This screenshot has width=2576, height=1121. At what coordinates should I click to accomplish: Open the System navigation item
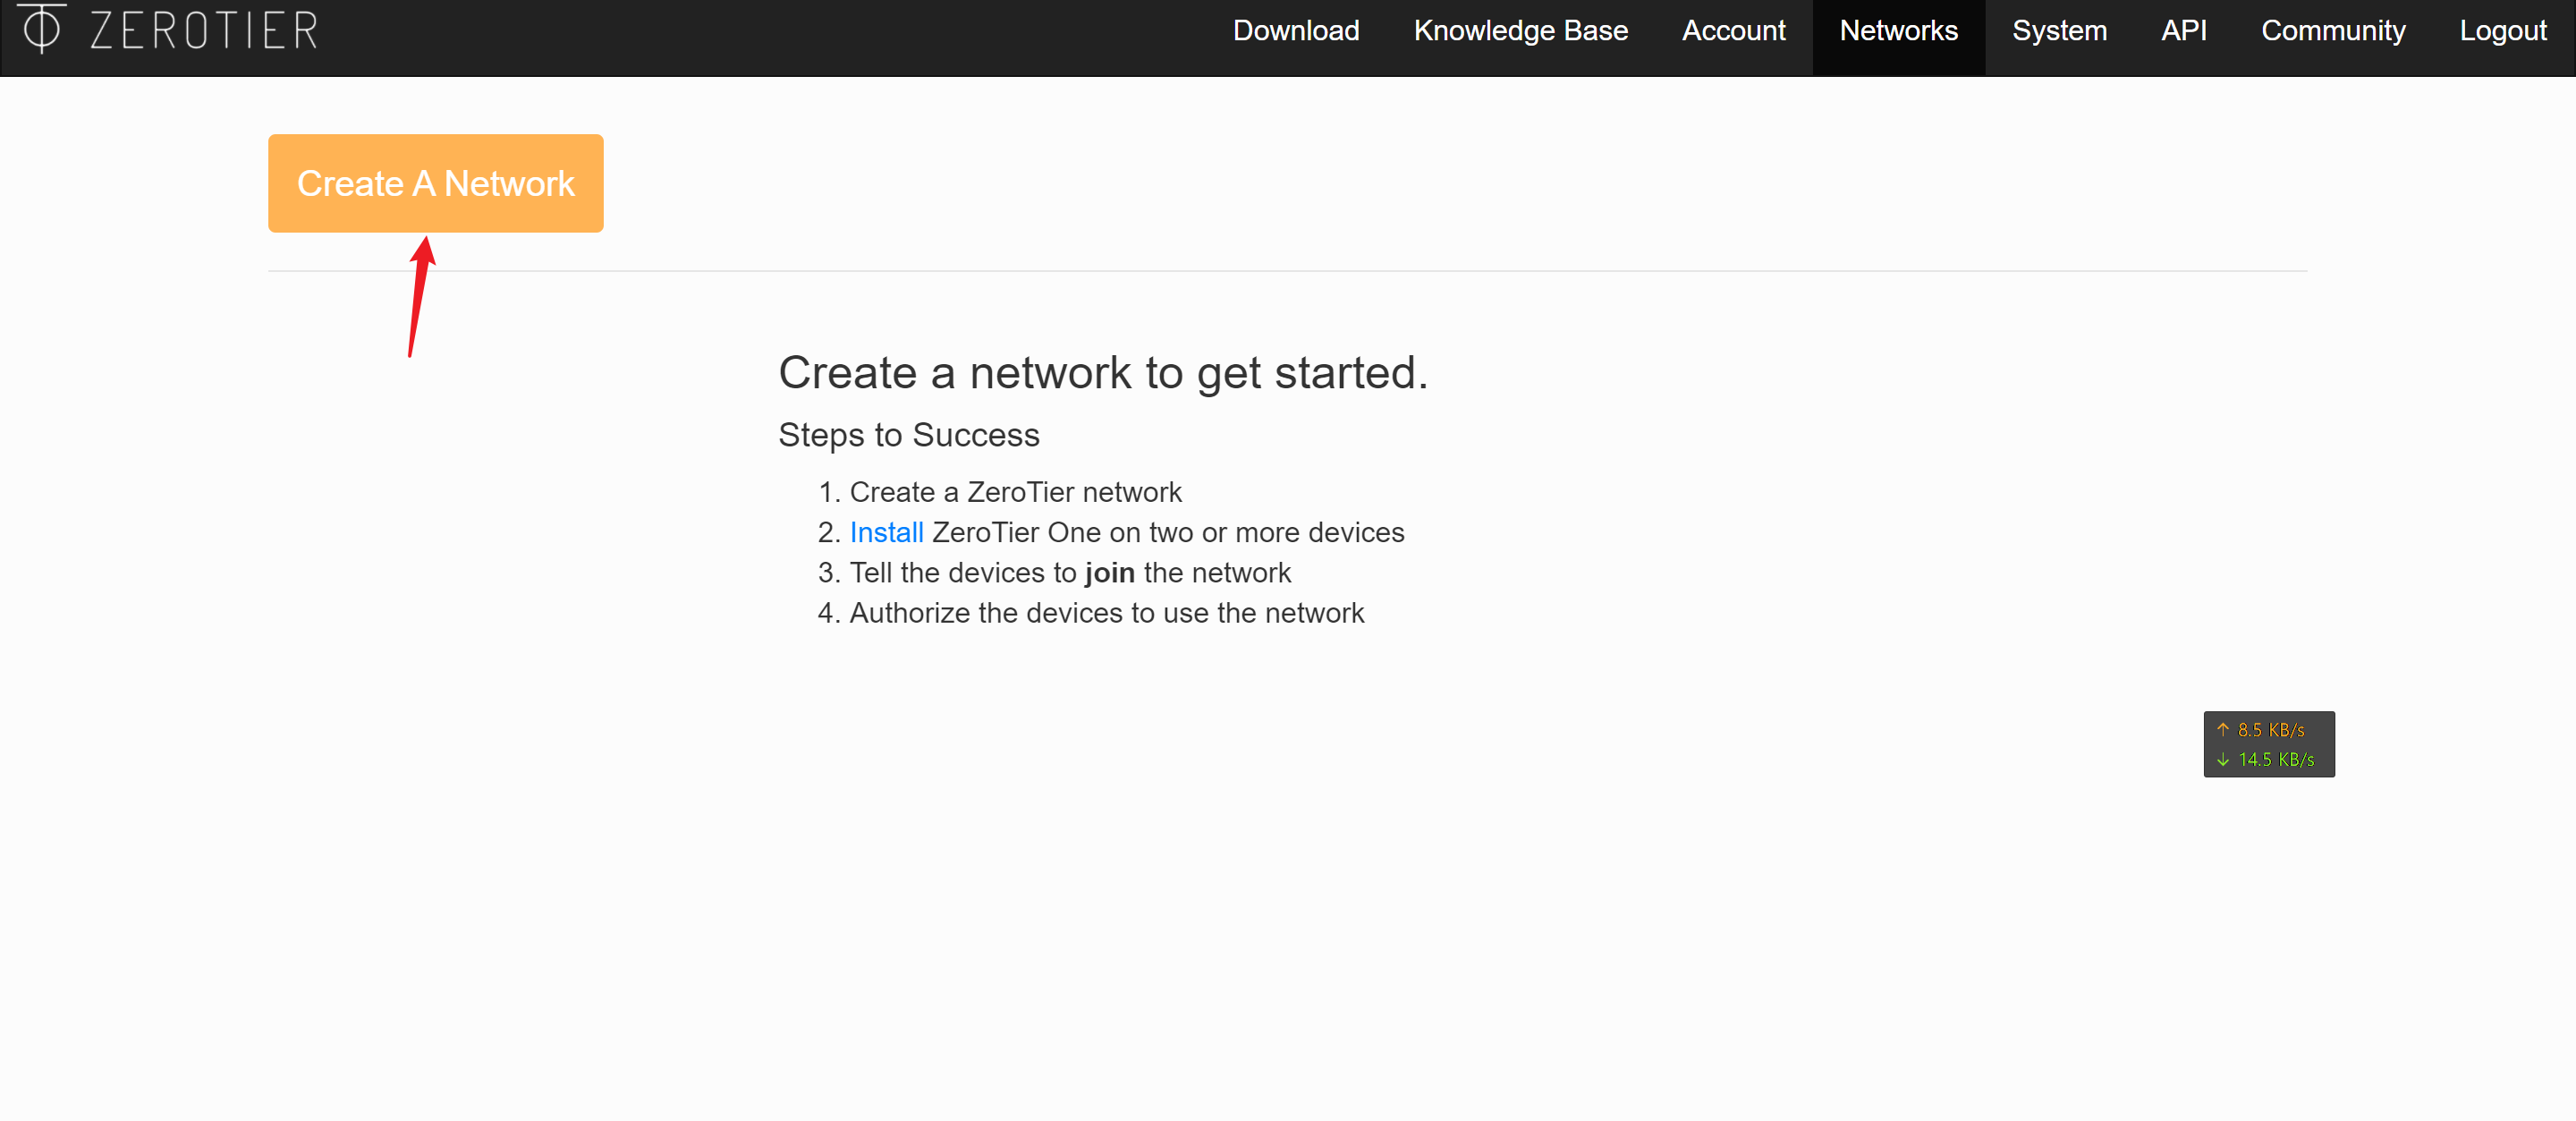click(2059, 30)
